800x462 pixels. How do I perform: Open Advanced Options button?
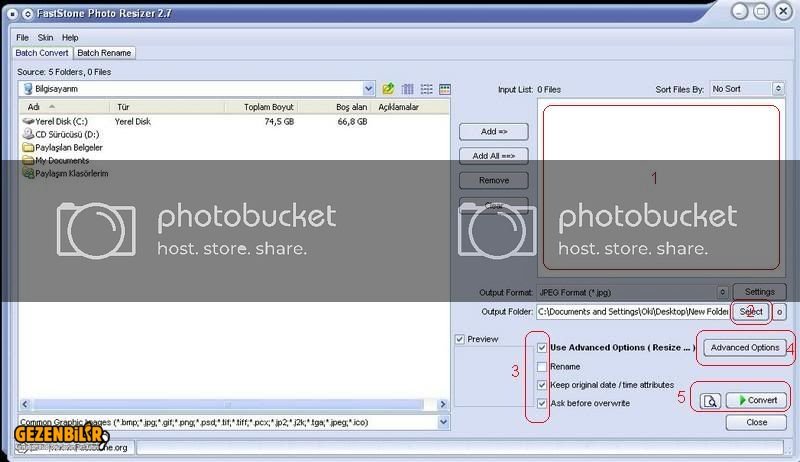[x=745, y=347]
